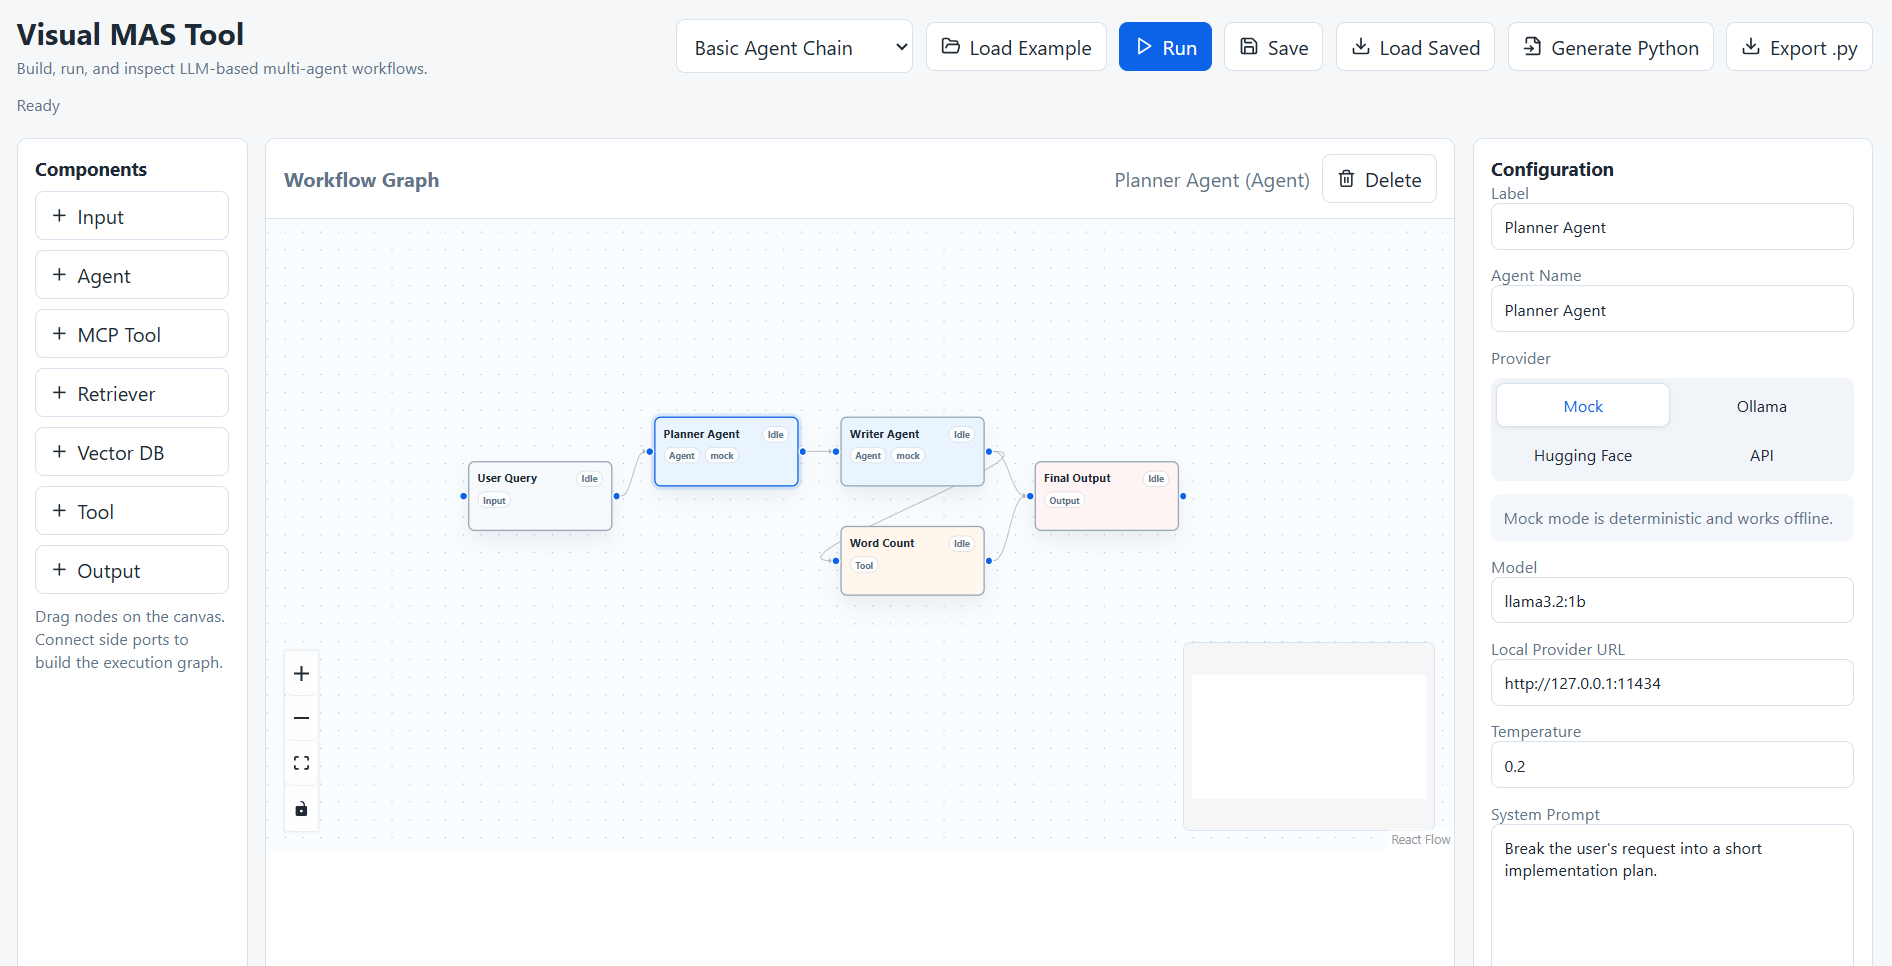Edit the Label input field
Image resolution: width=1892 pixels, height=966 pixels.
(x=1672, y=227)
